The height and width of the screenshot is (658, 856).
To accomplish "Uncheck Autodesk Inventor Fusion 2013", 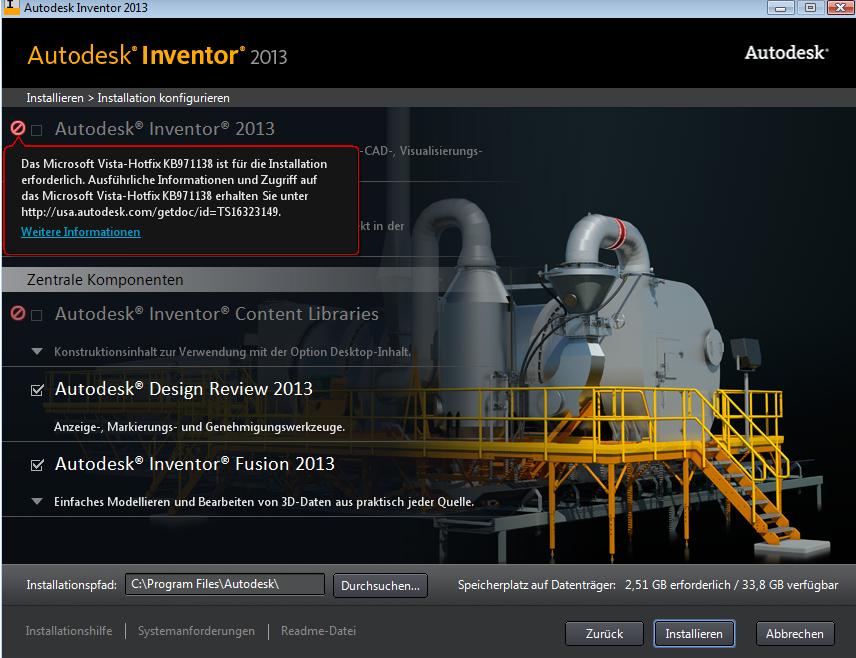I will [37, 465].
